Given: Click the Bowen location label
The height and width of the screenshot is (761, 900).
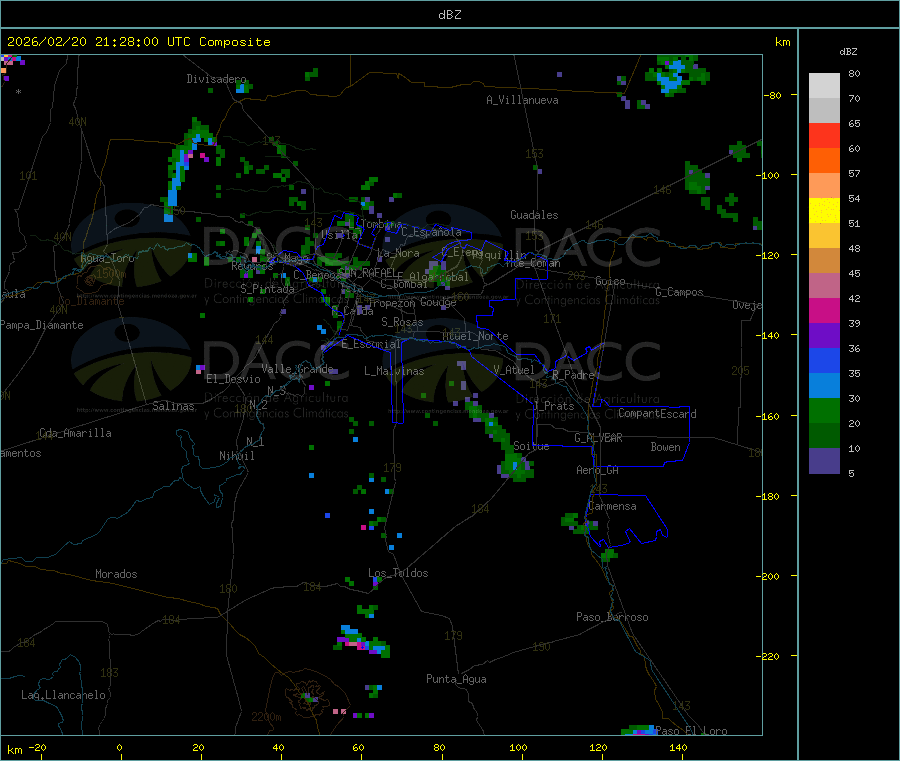Looking at the screenshot, I should 666,447.
